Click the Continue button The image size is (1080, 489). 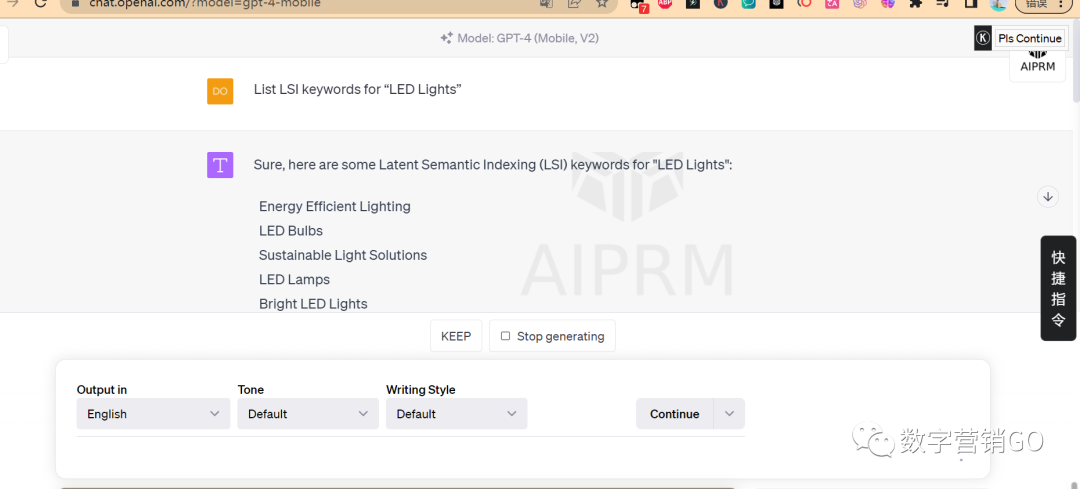(674, 414)
